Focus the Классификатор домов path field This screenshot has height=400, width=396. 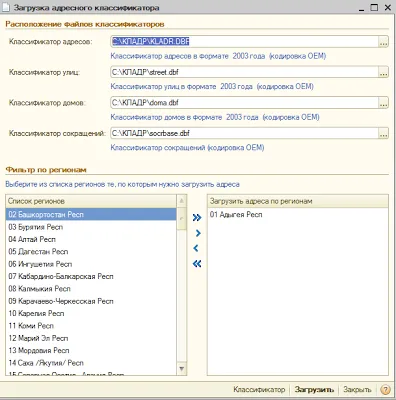click(x=244, y=103)
